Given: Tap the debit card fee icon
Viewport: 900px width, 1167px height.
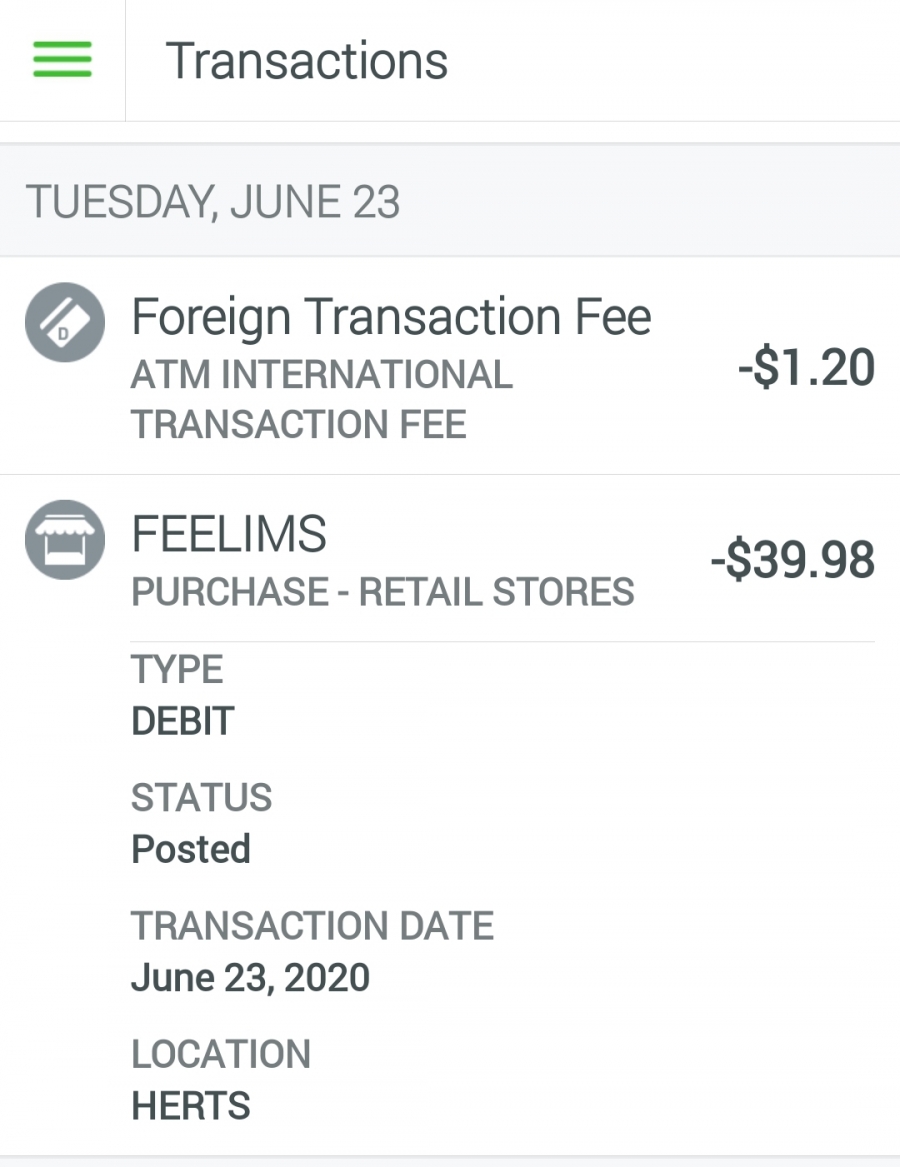Looking at the screenshot, I should (65, 322).
